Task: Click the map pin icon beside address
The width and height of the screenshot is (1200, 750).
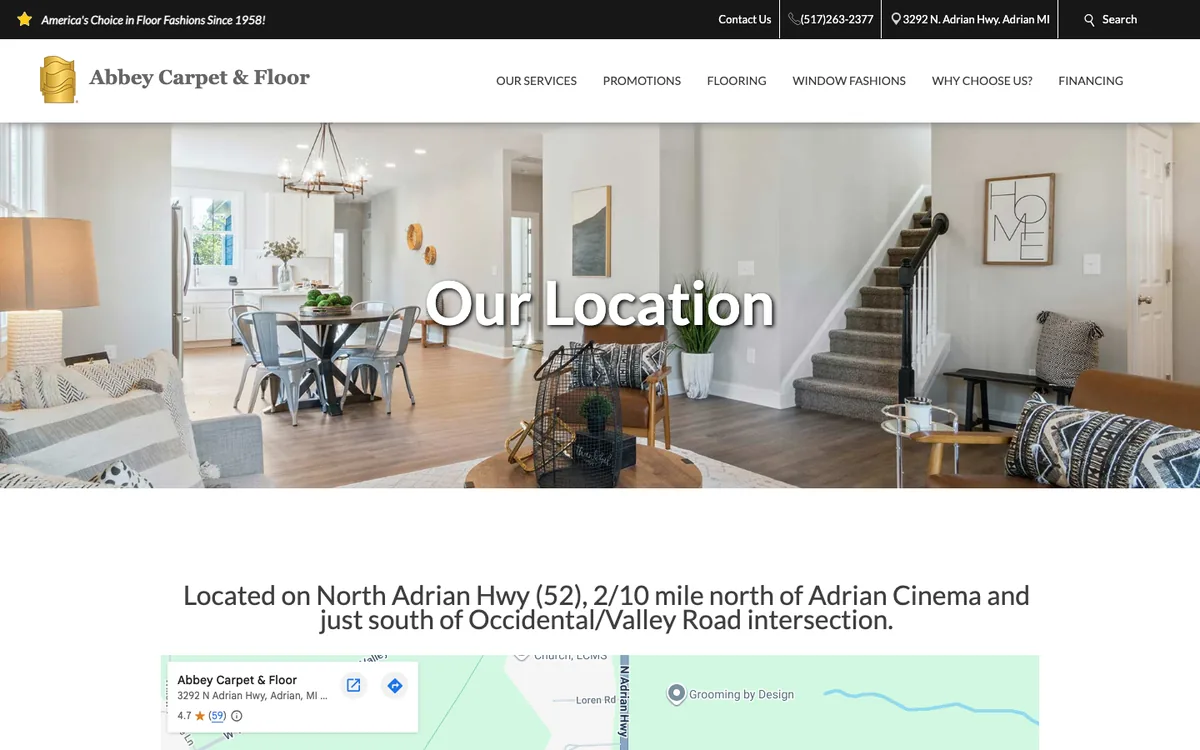Action: pyautogui.click(x=896, y=19)
